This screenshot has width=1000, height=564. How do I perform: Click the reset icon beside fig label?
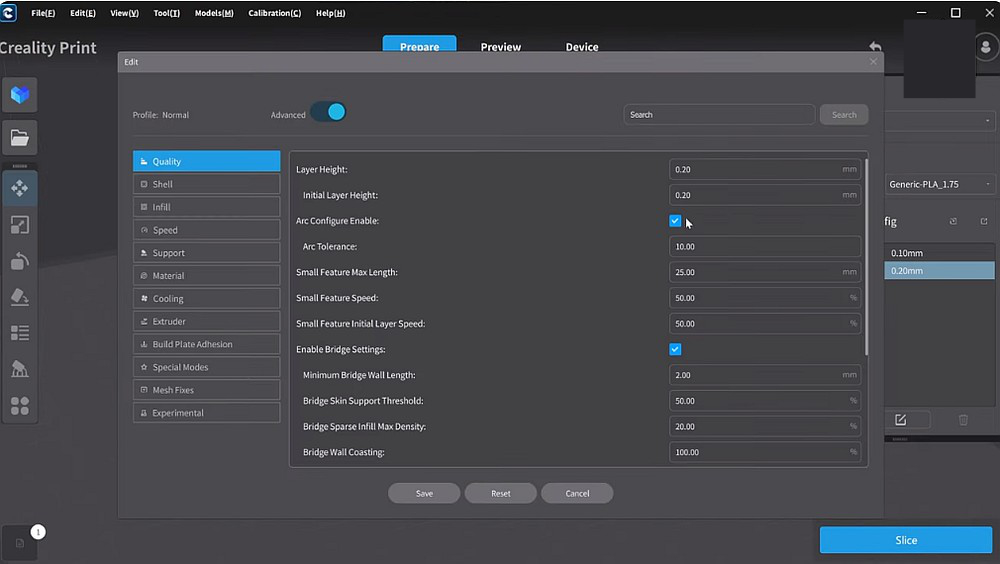[x=953, y=221]
